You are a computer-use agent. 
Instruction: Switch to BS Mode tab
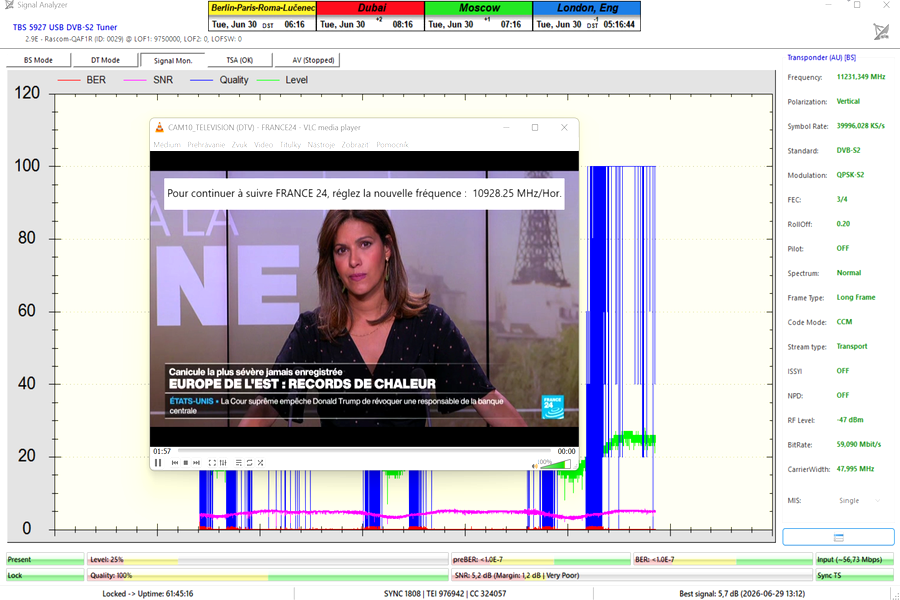[x=38, y=60]
